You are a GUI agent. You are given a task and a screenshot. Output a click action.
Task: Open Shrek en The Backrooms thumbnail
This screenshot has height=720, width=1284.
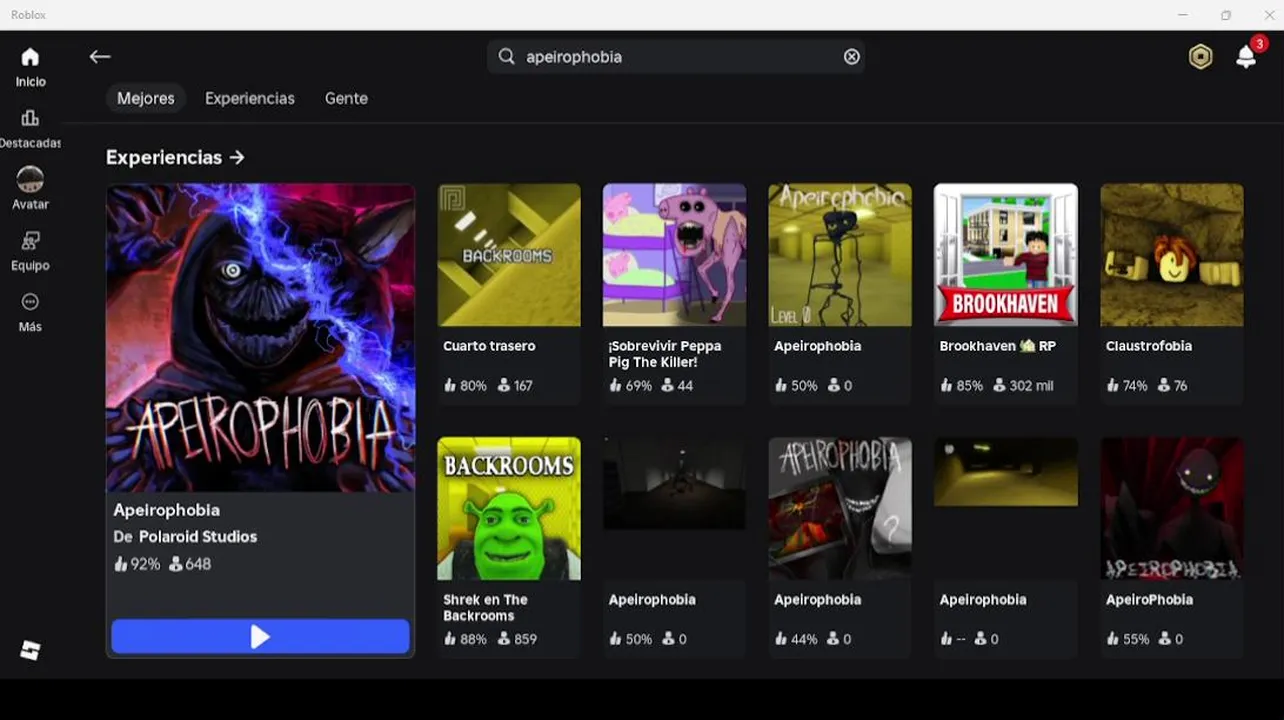509,509
